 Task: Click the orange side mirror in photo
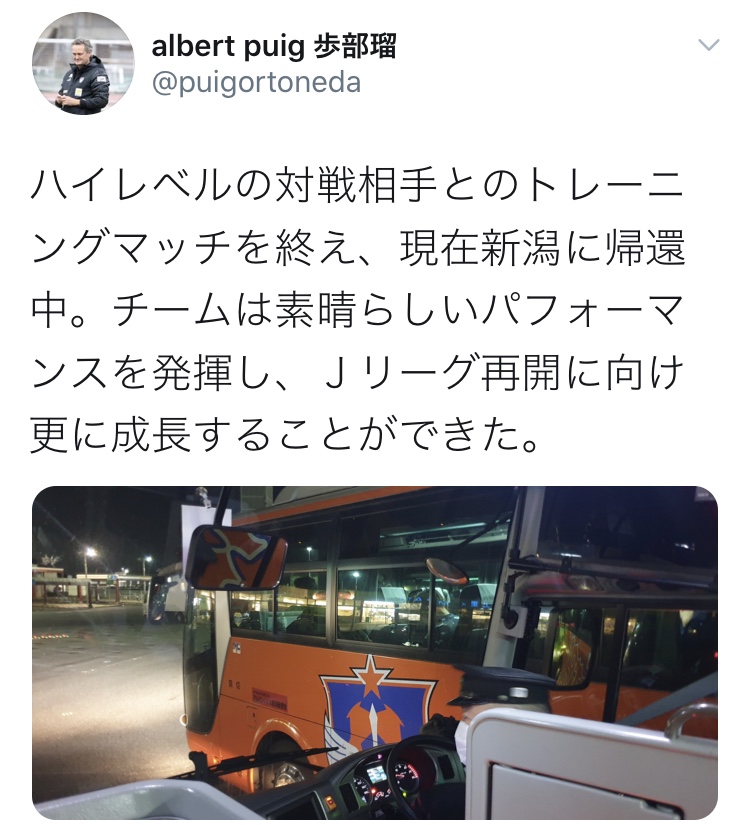pos(236,558)
